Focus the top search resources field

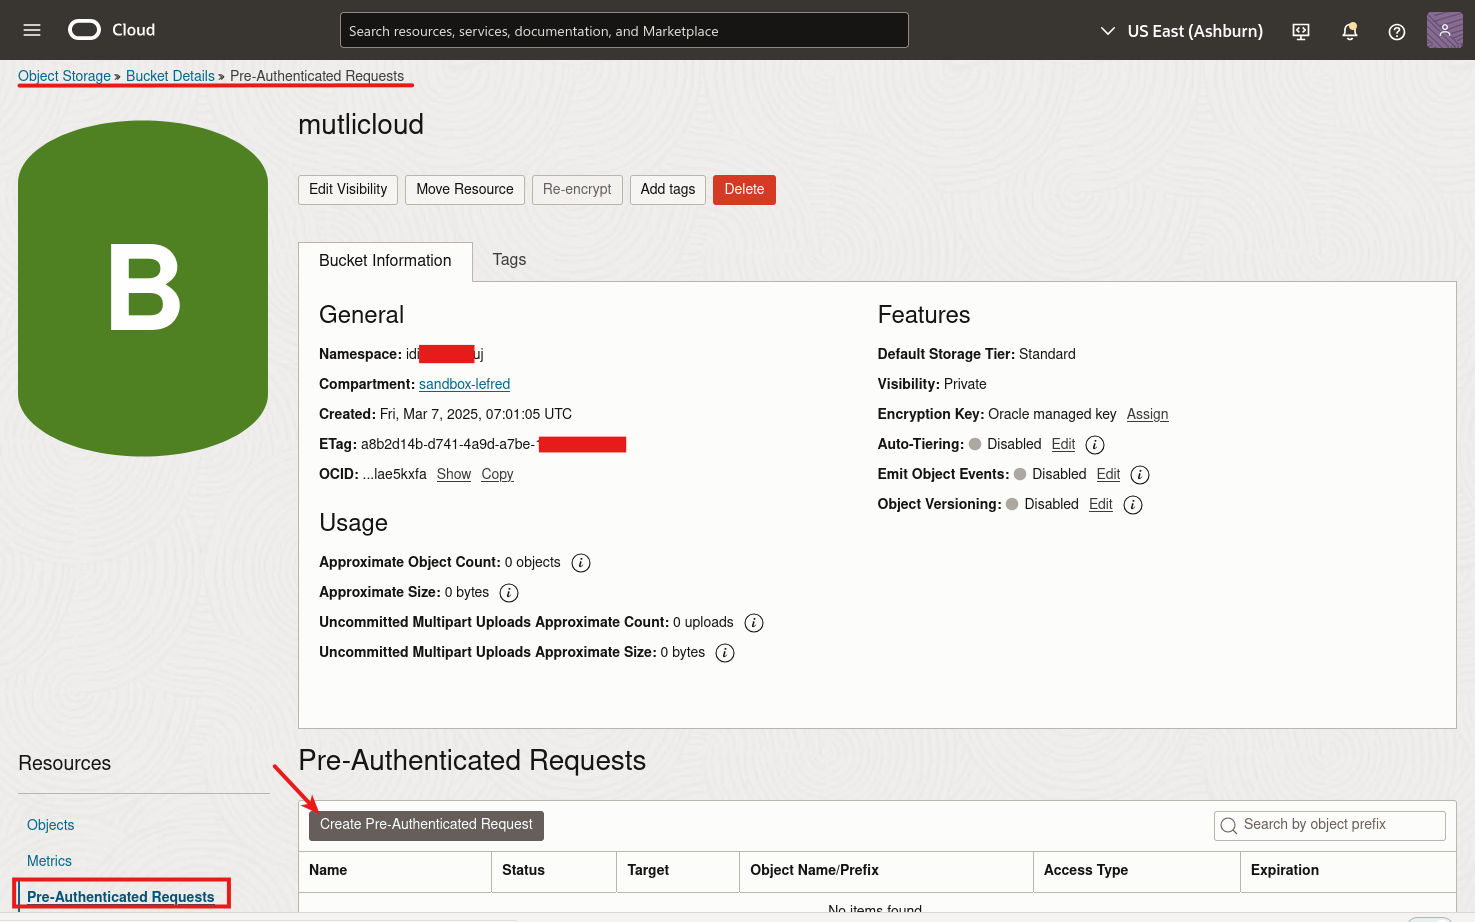coord(624,30)
